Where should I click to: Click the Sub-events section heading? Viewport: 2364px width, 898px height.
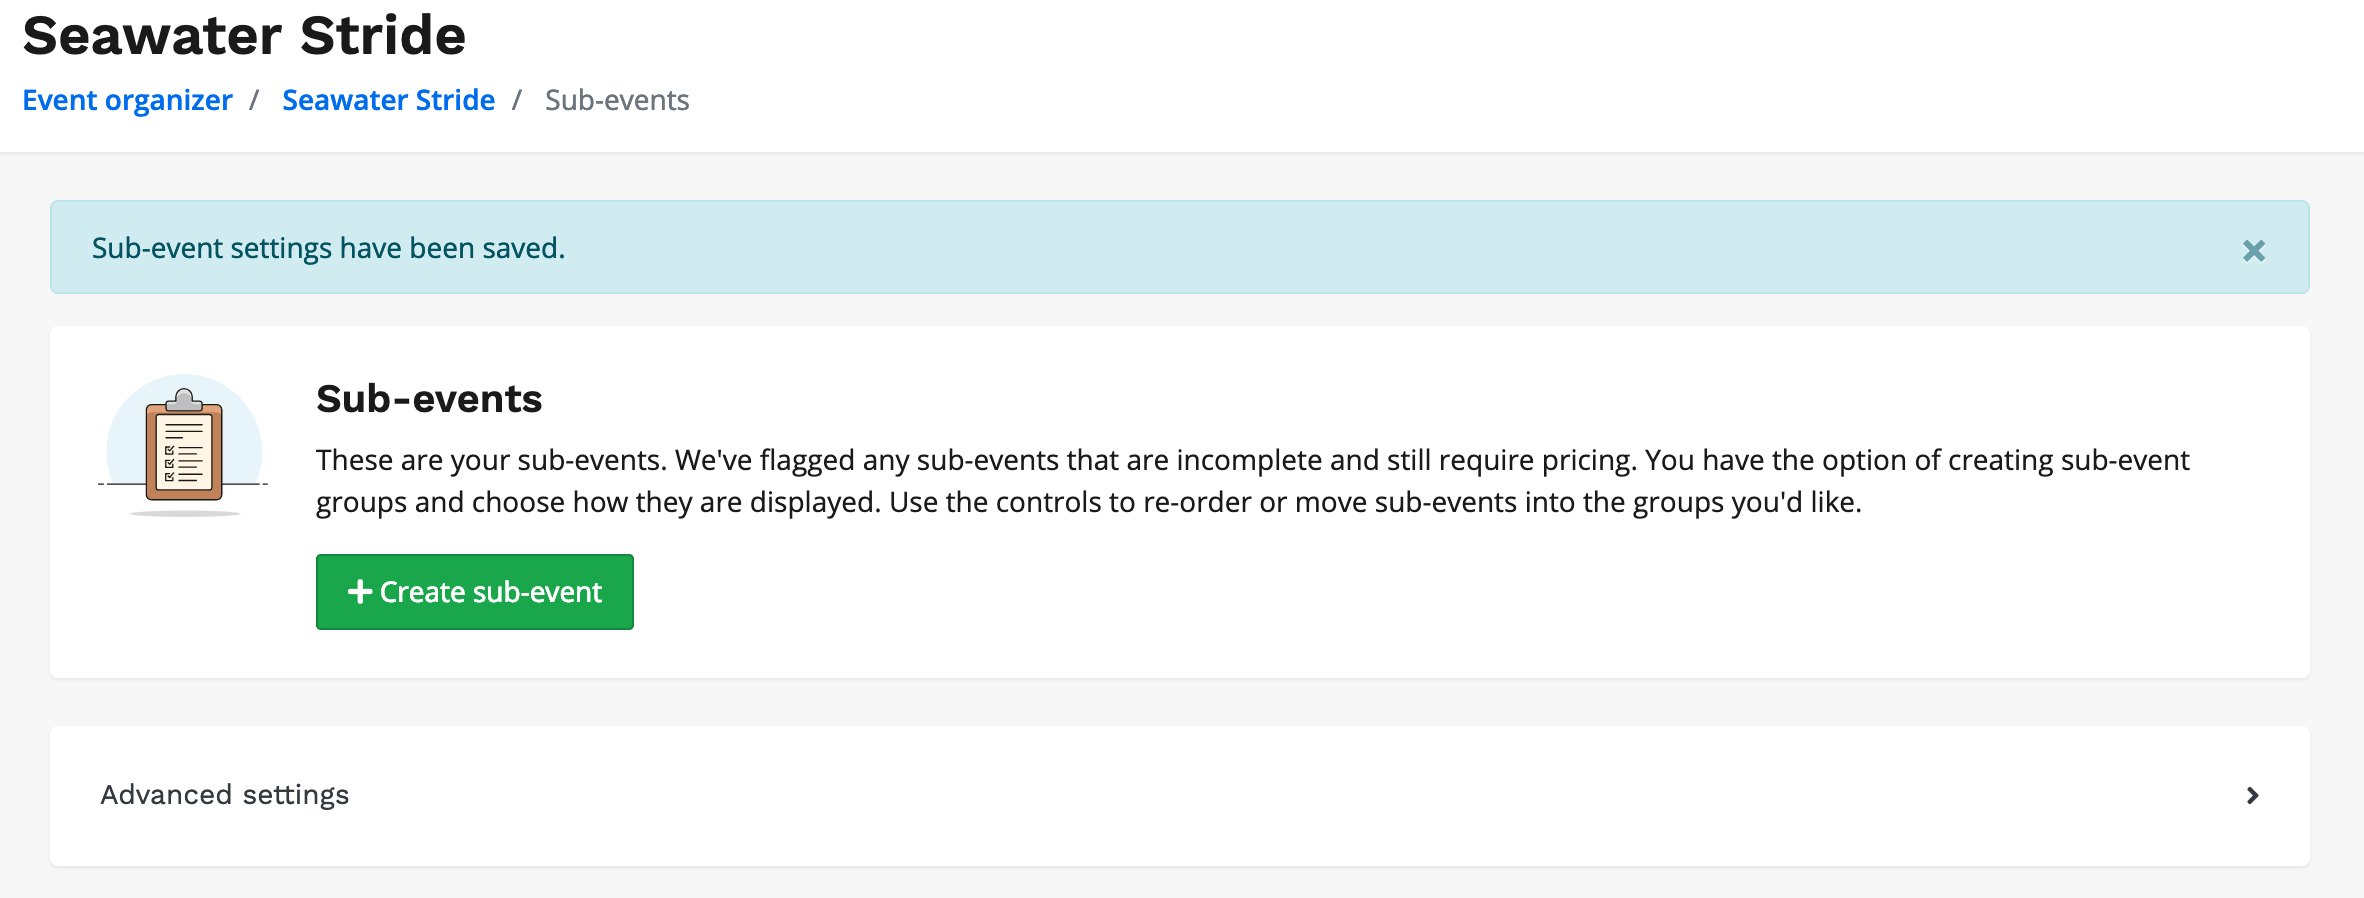pyautogui.click(x=429, y=399)
